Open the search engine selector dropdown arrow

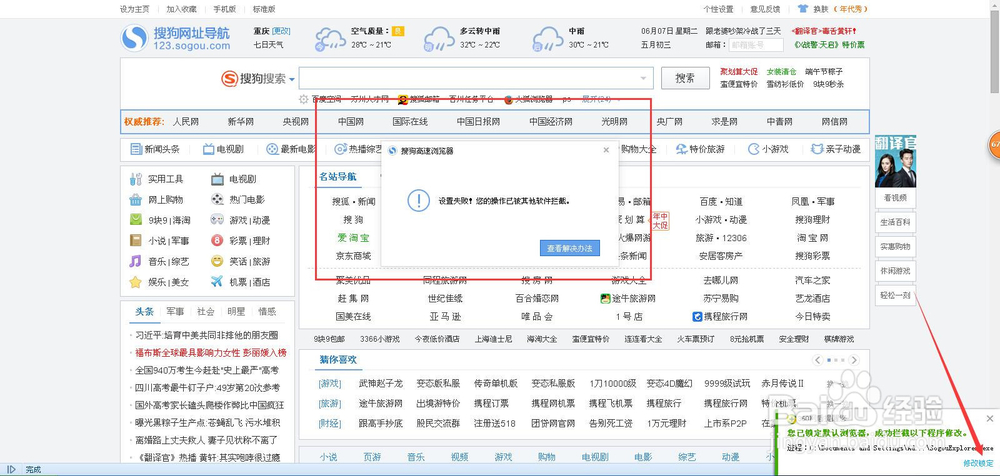pyautogui.click(x=292, y=80)
